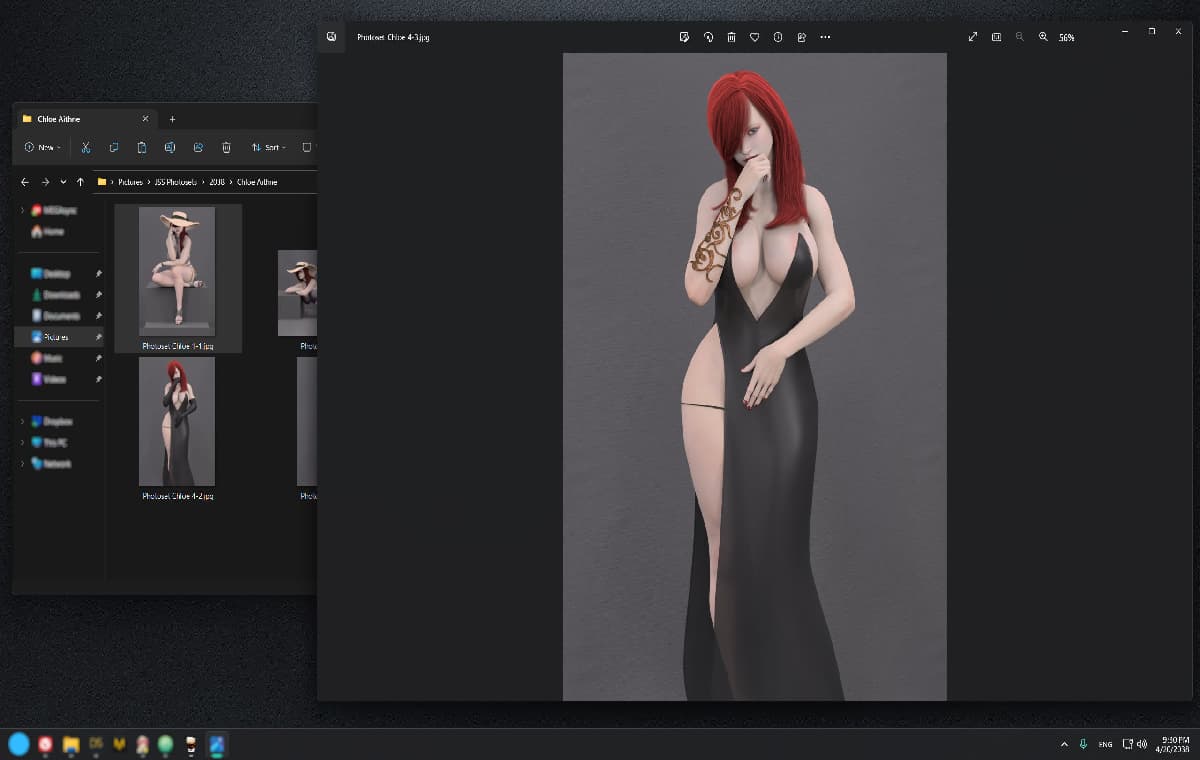
Task: Unpin Music using its pin icon
Action: click(98, 358)
